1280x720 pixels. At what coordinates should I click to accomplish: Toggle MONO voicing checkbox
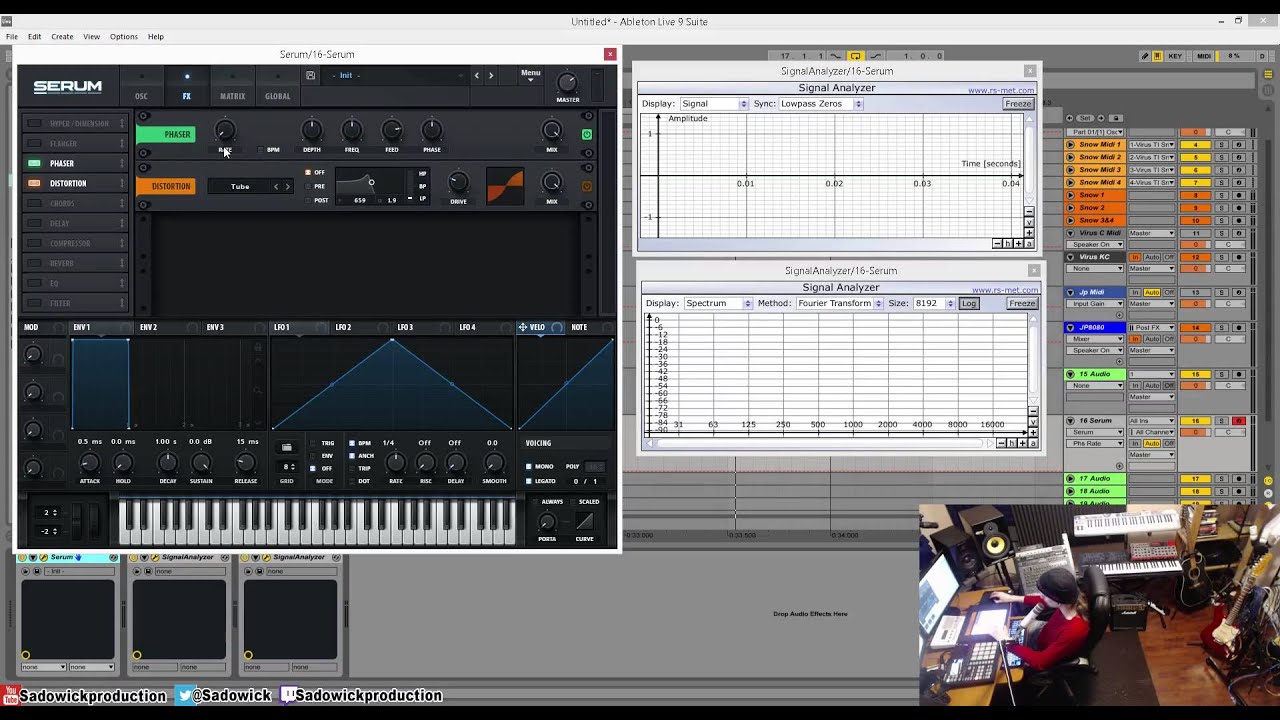pyautogui.click(x=529, y=466)
